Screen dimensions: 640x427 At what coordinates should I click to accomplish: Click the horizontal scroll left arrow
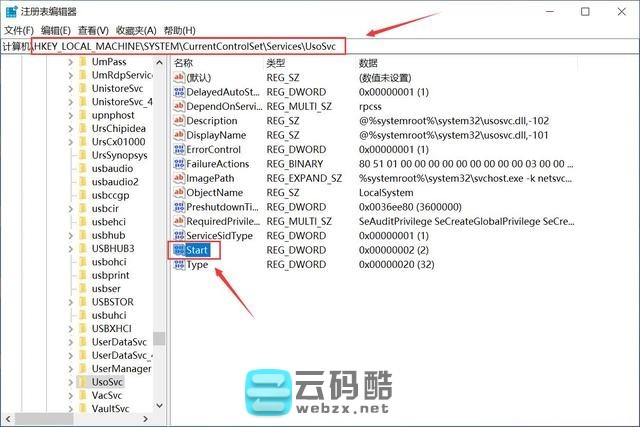8,419
